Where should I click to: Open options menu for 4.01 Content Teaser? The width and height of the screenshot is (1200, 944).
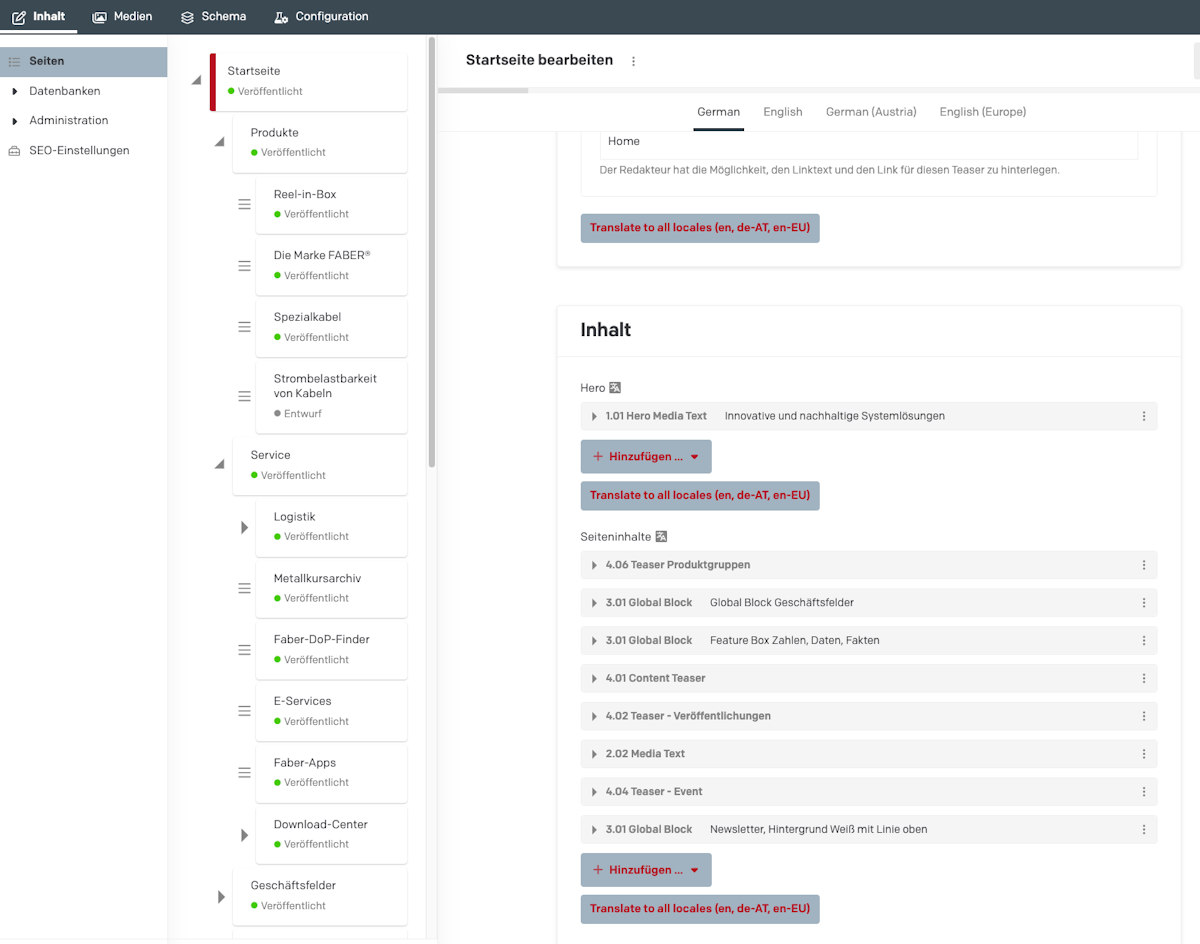pyautogui.click(x=1144, y=678)
